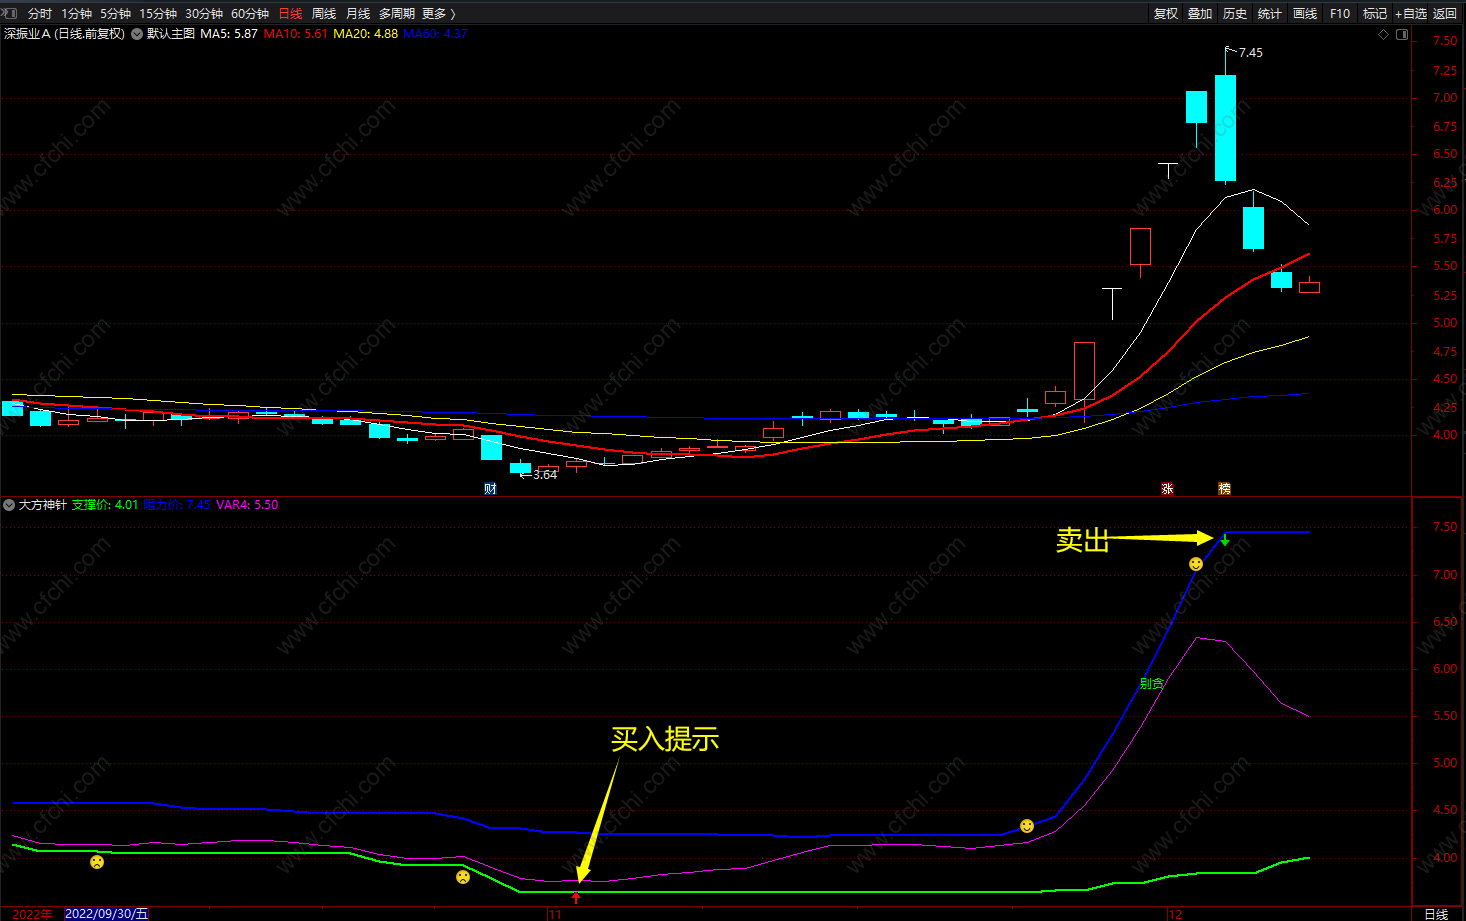Open the 更多 periods expander

(x=438, y=13)
